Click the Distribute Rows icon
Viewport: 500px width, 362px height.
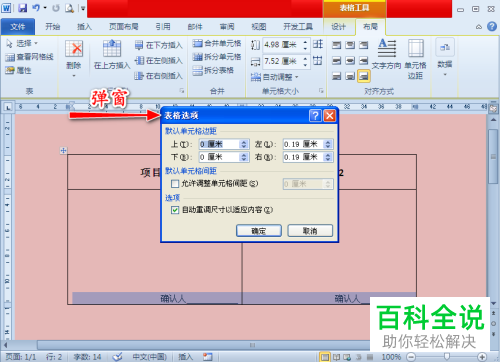(x=318, y=44)
